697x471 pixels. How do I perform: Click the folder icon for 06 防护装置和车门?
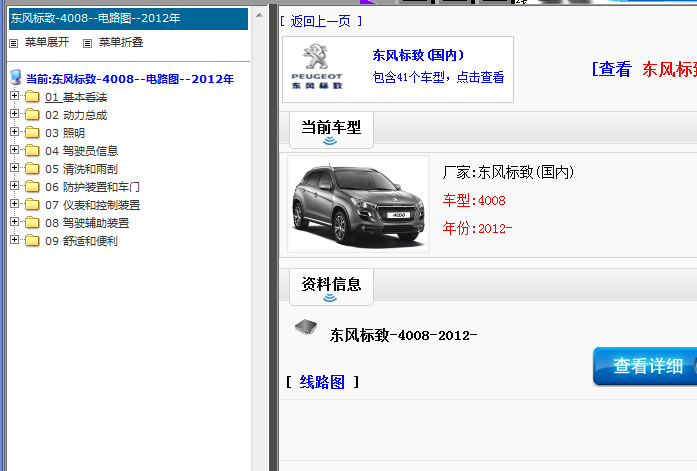pyautogui.click(x=32, y=187)
